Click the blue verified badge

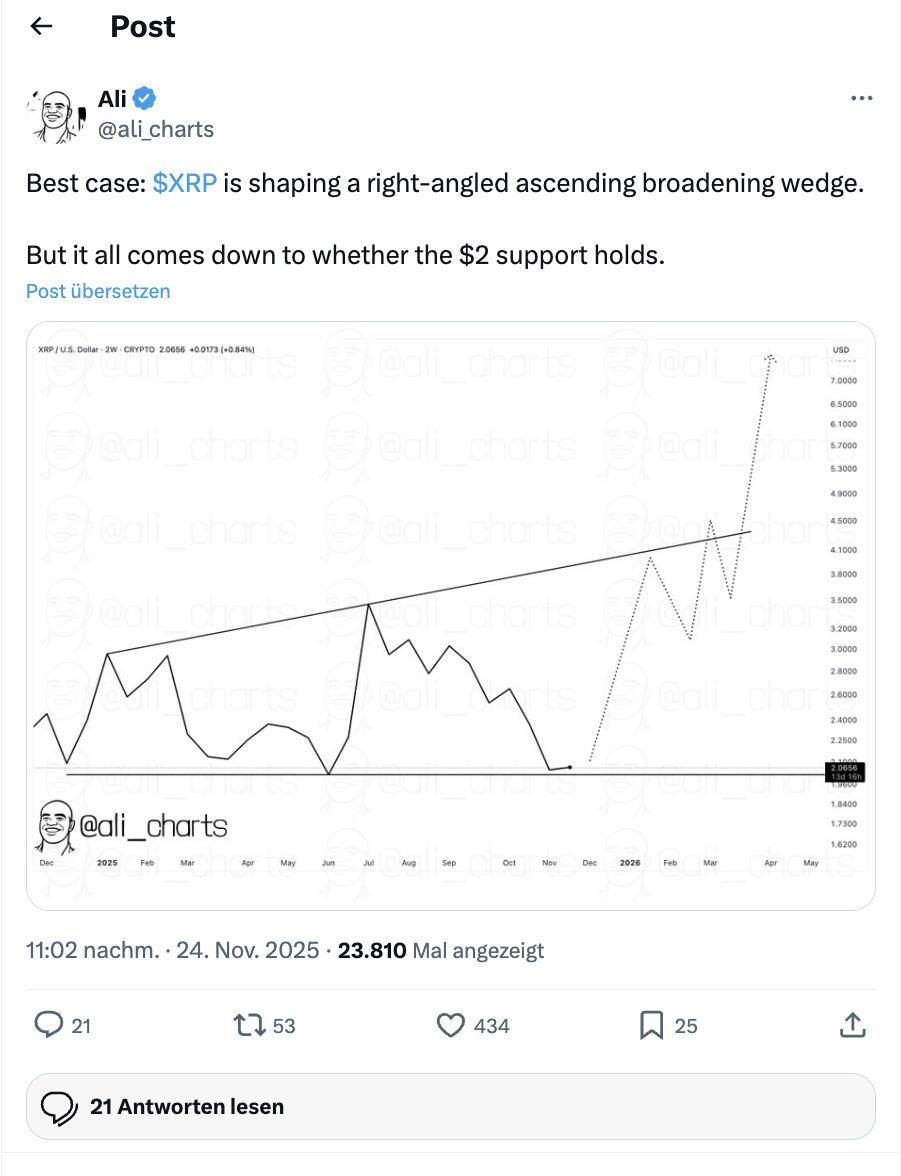[146, 98]
